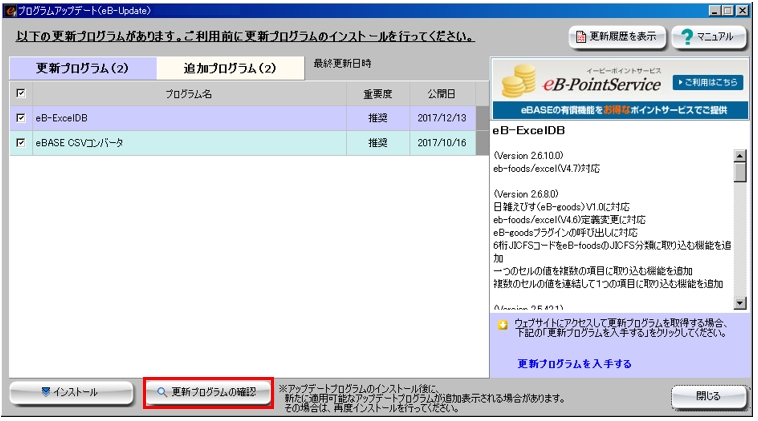Click the gold coins icon in banner
The height and width of the screenshot is (421, 758).
[x=519, y=81]
